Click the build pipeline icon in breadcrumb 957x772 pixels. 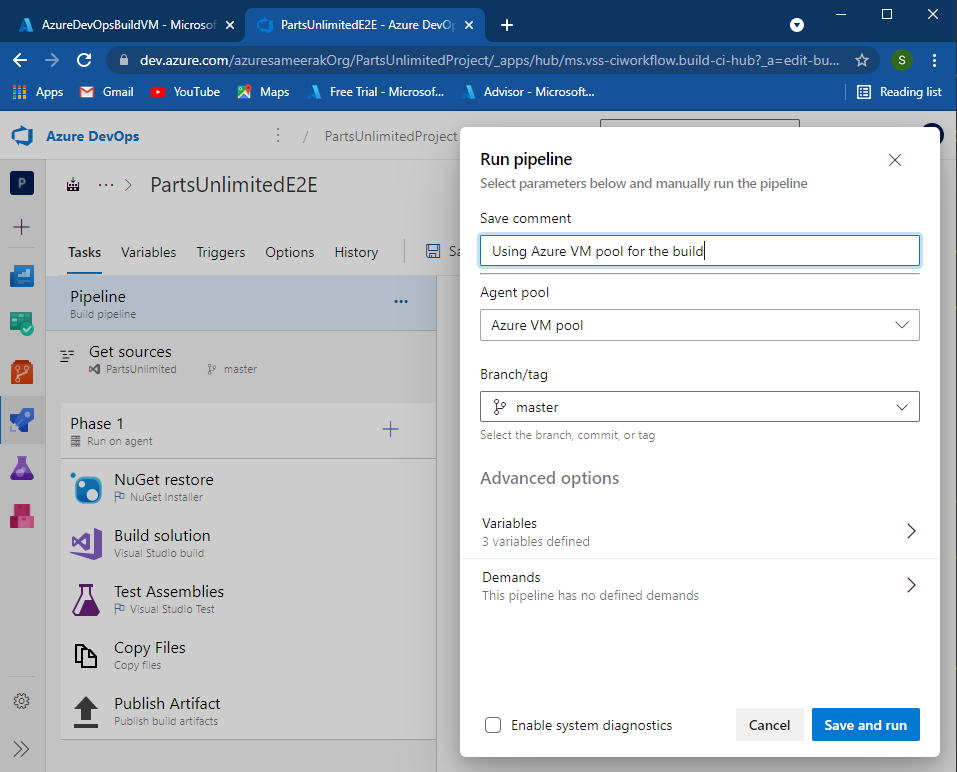pyautogui.click(x=73, y=185)
